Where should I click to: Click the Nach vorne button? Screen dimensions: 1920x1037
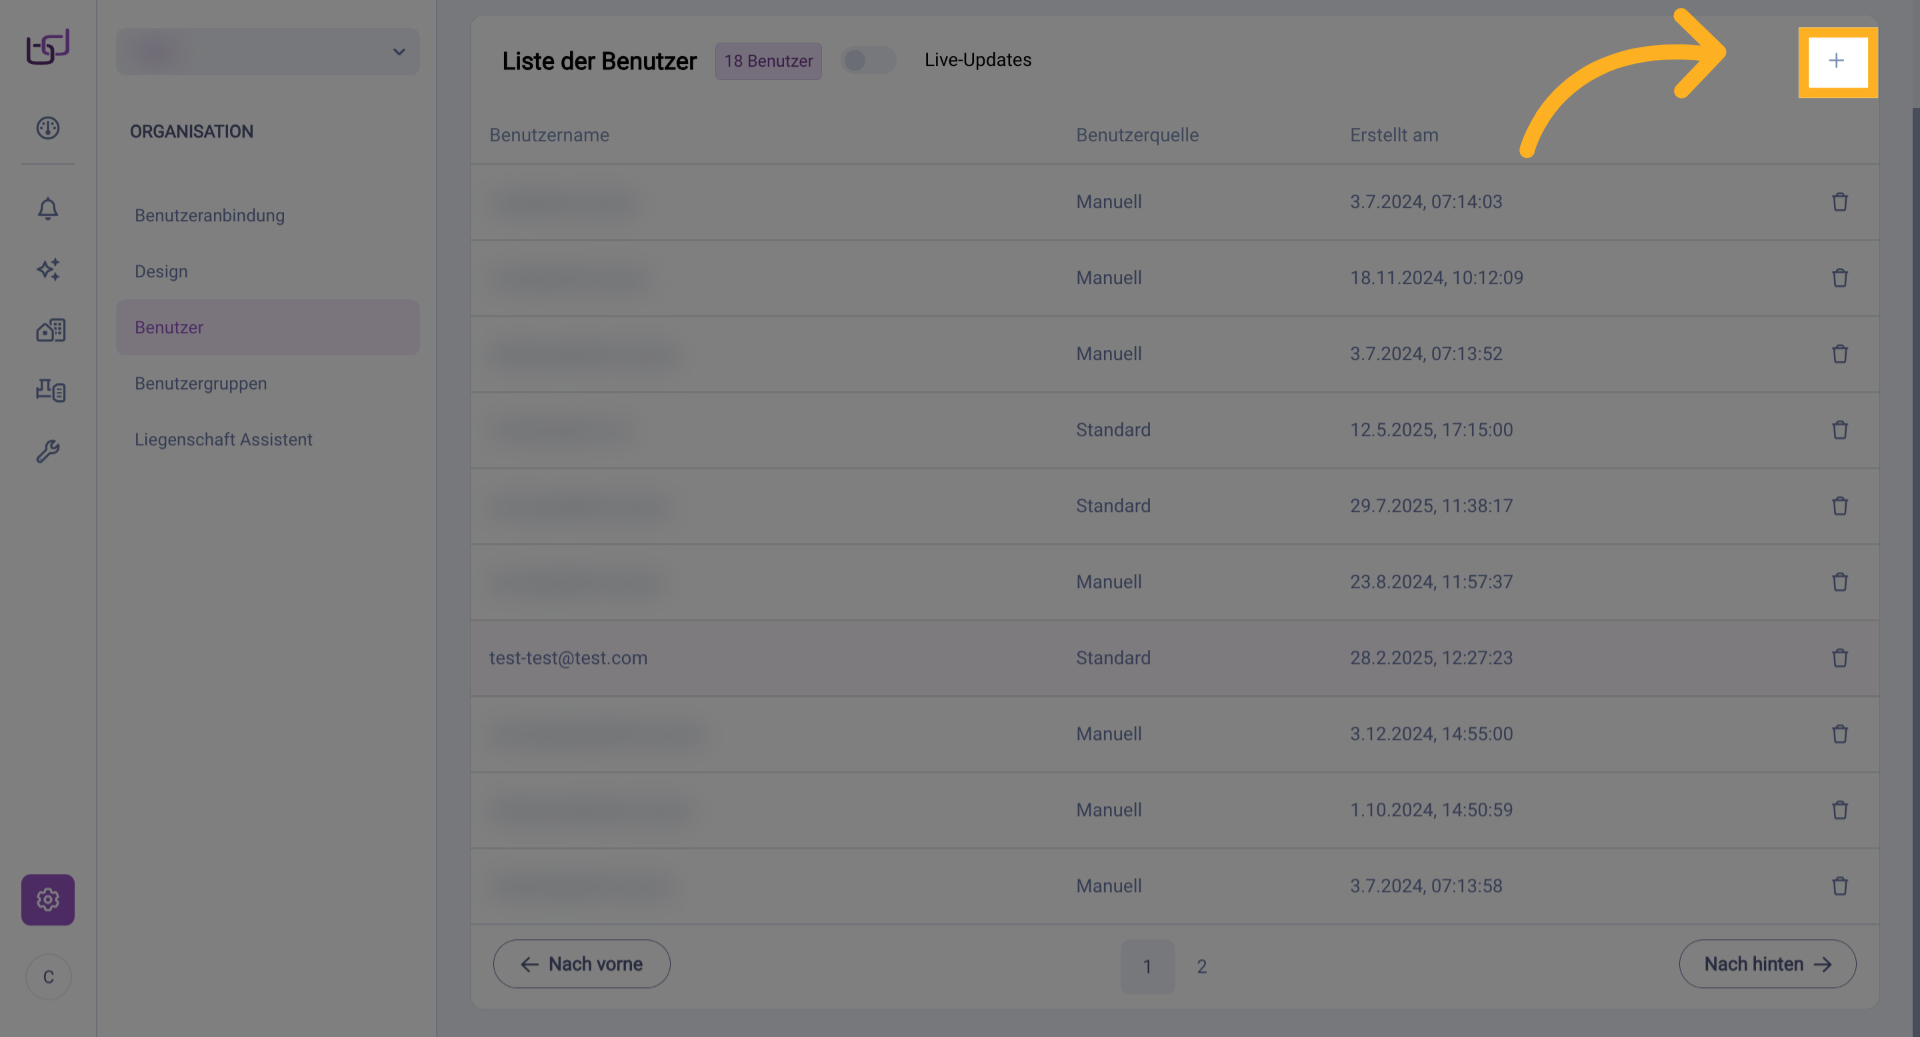582,964
